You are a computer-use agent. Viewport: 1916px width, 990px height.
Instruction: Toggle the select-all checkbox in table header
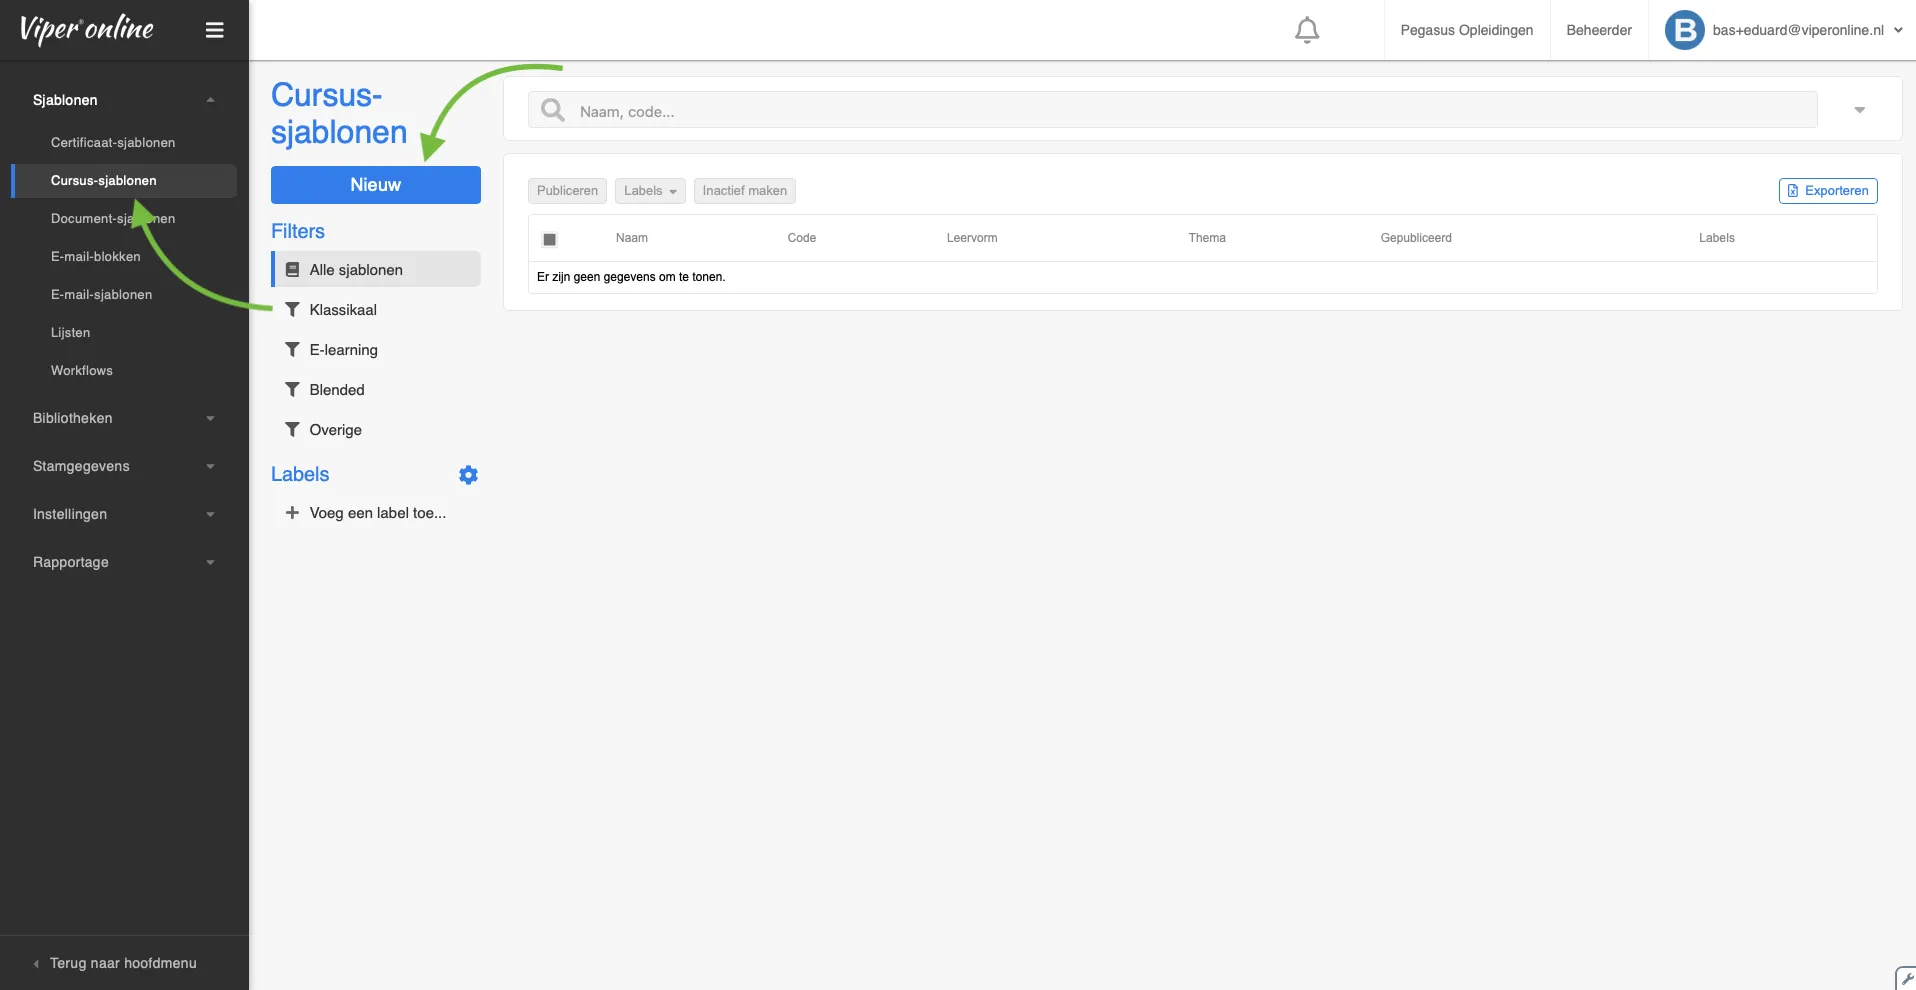[549, 239]
